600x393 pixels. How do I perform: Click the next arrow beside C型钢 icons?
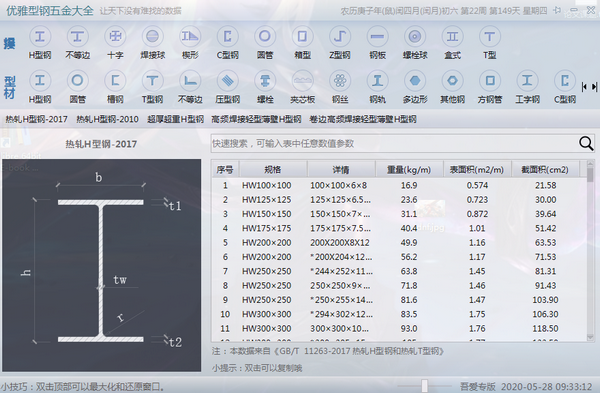[594, 87]
